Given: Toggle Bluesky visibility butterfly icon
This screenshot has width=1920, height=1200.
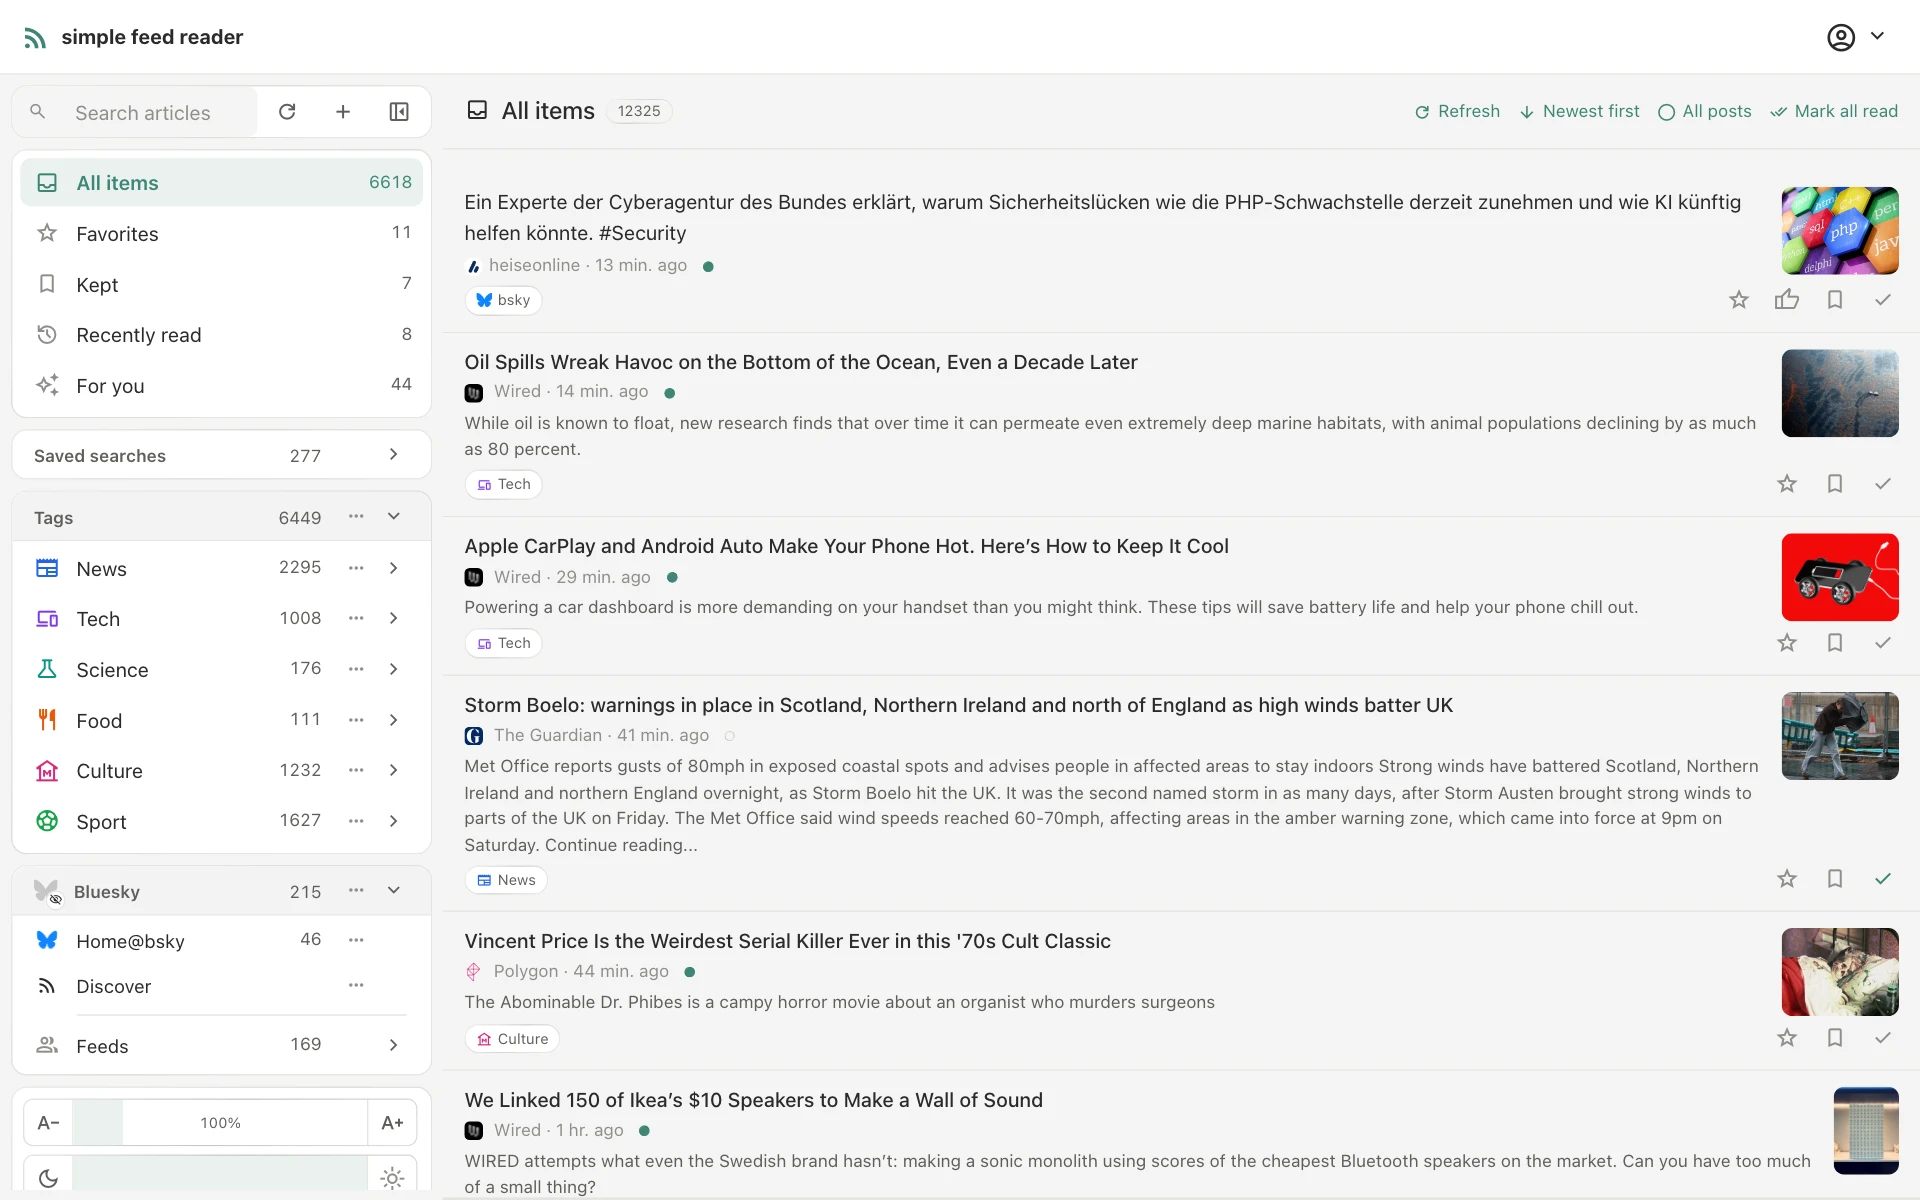Looking at the screenshot, I should (x=46, y=891).
